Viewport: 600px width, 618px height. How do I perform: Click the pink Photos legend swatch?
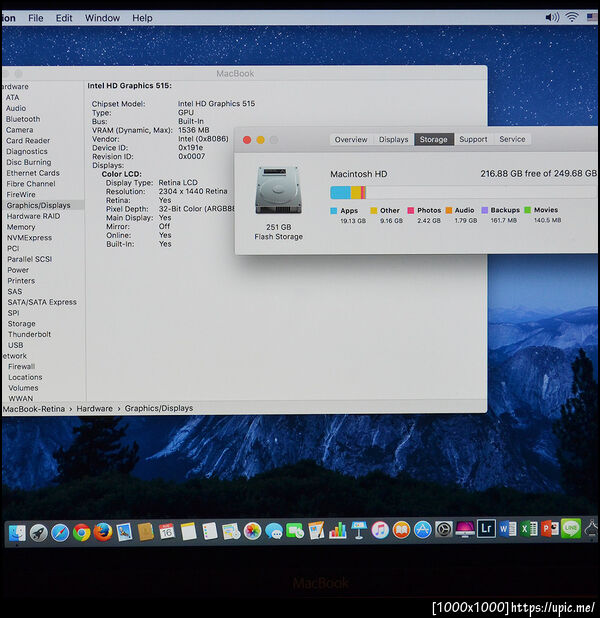coord(410,210)
